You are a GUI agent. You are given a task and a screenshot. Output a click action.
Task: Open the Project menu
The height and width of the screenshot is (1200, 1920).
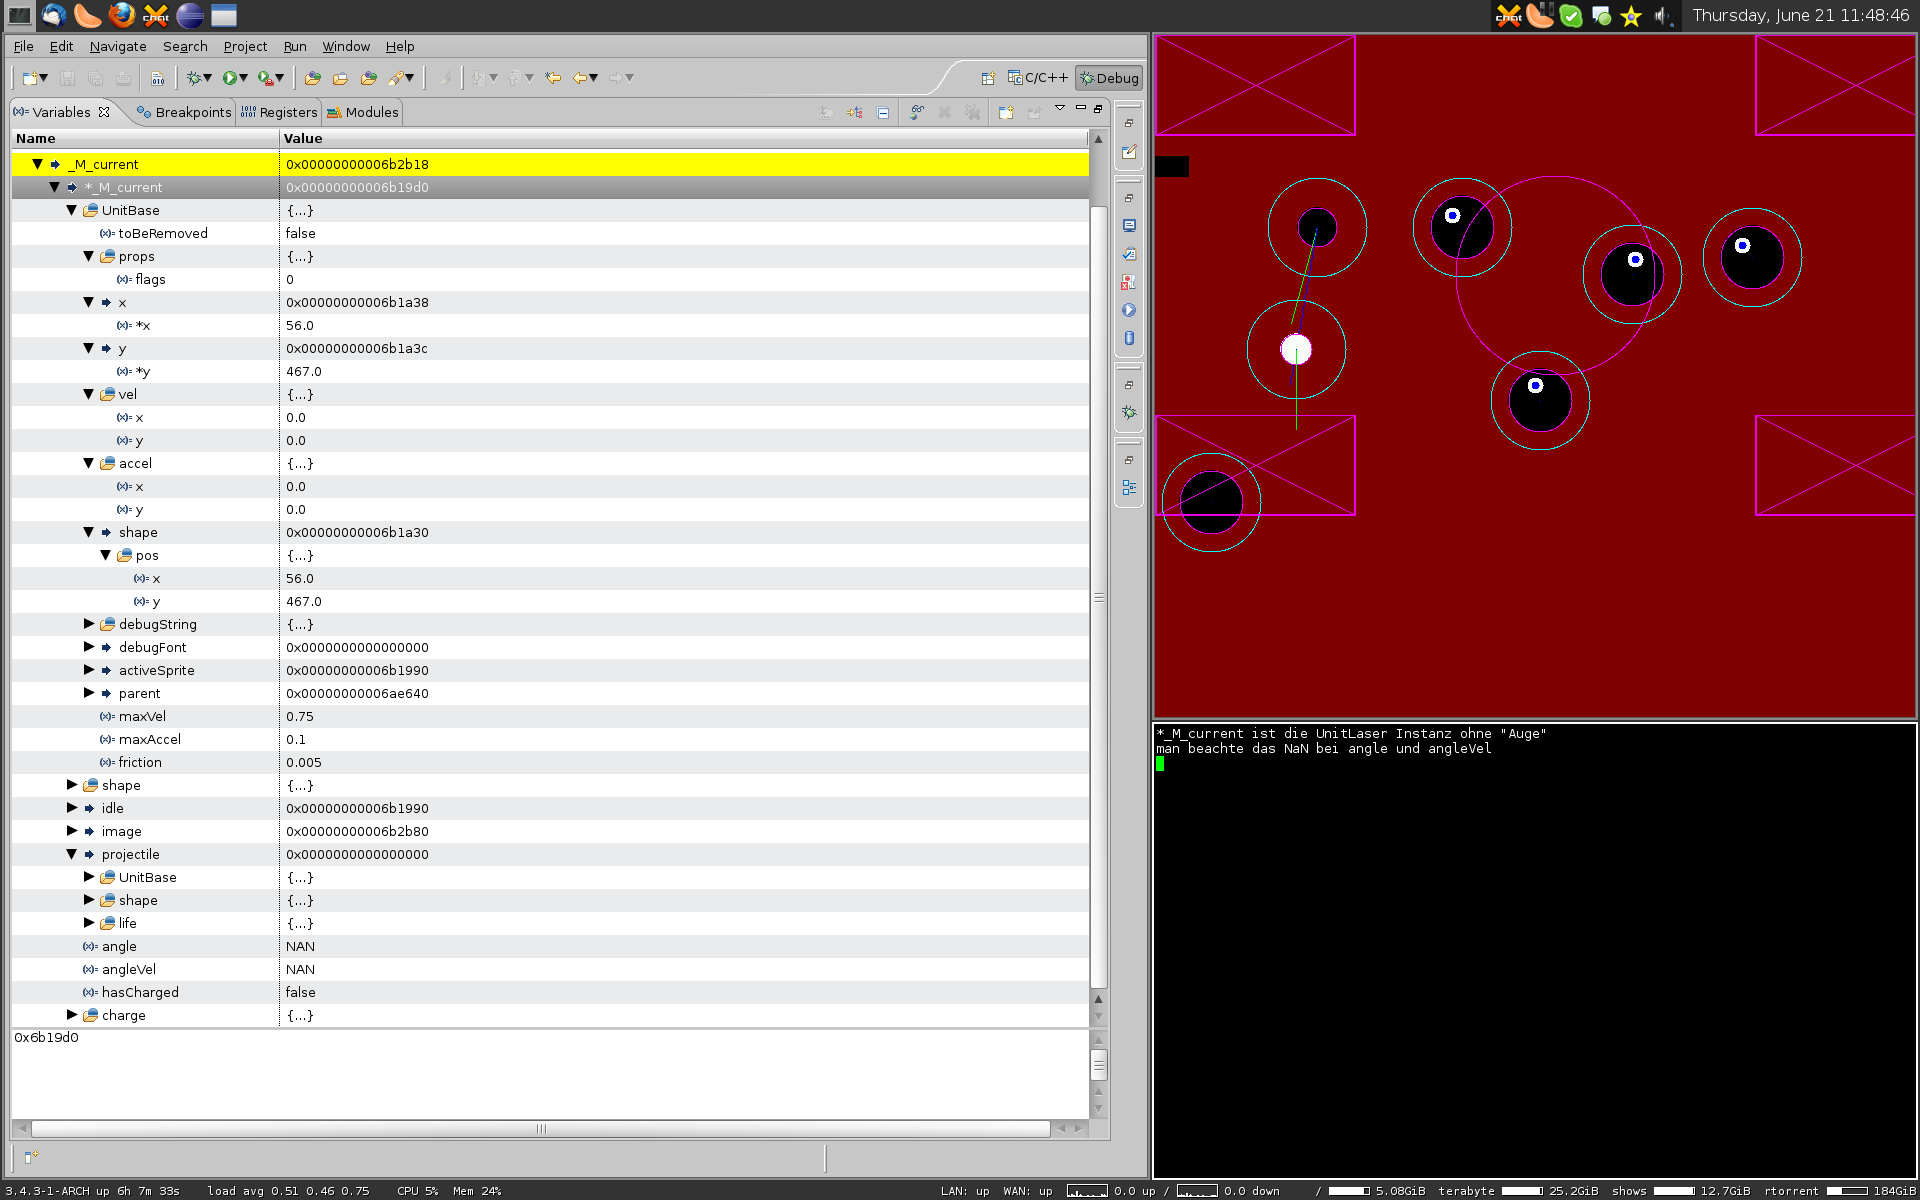click(245, 46)
